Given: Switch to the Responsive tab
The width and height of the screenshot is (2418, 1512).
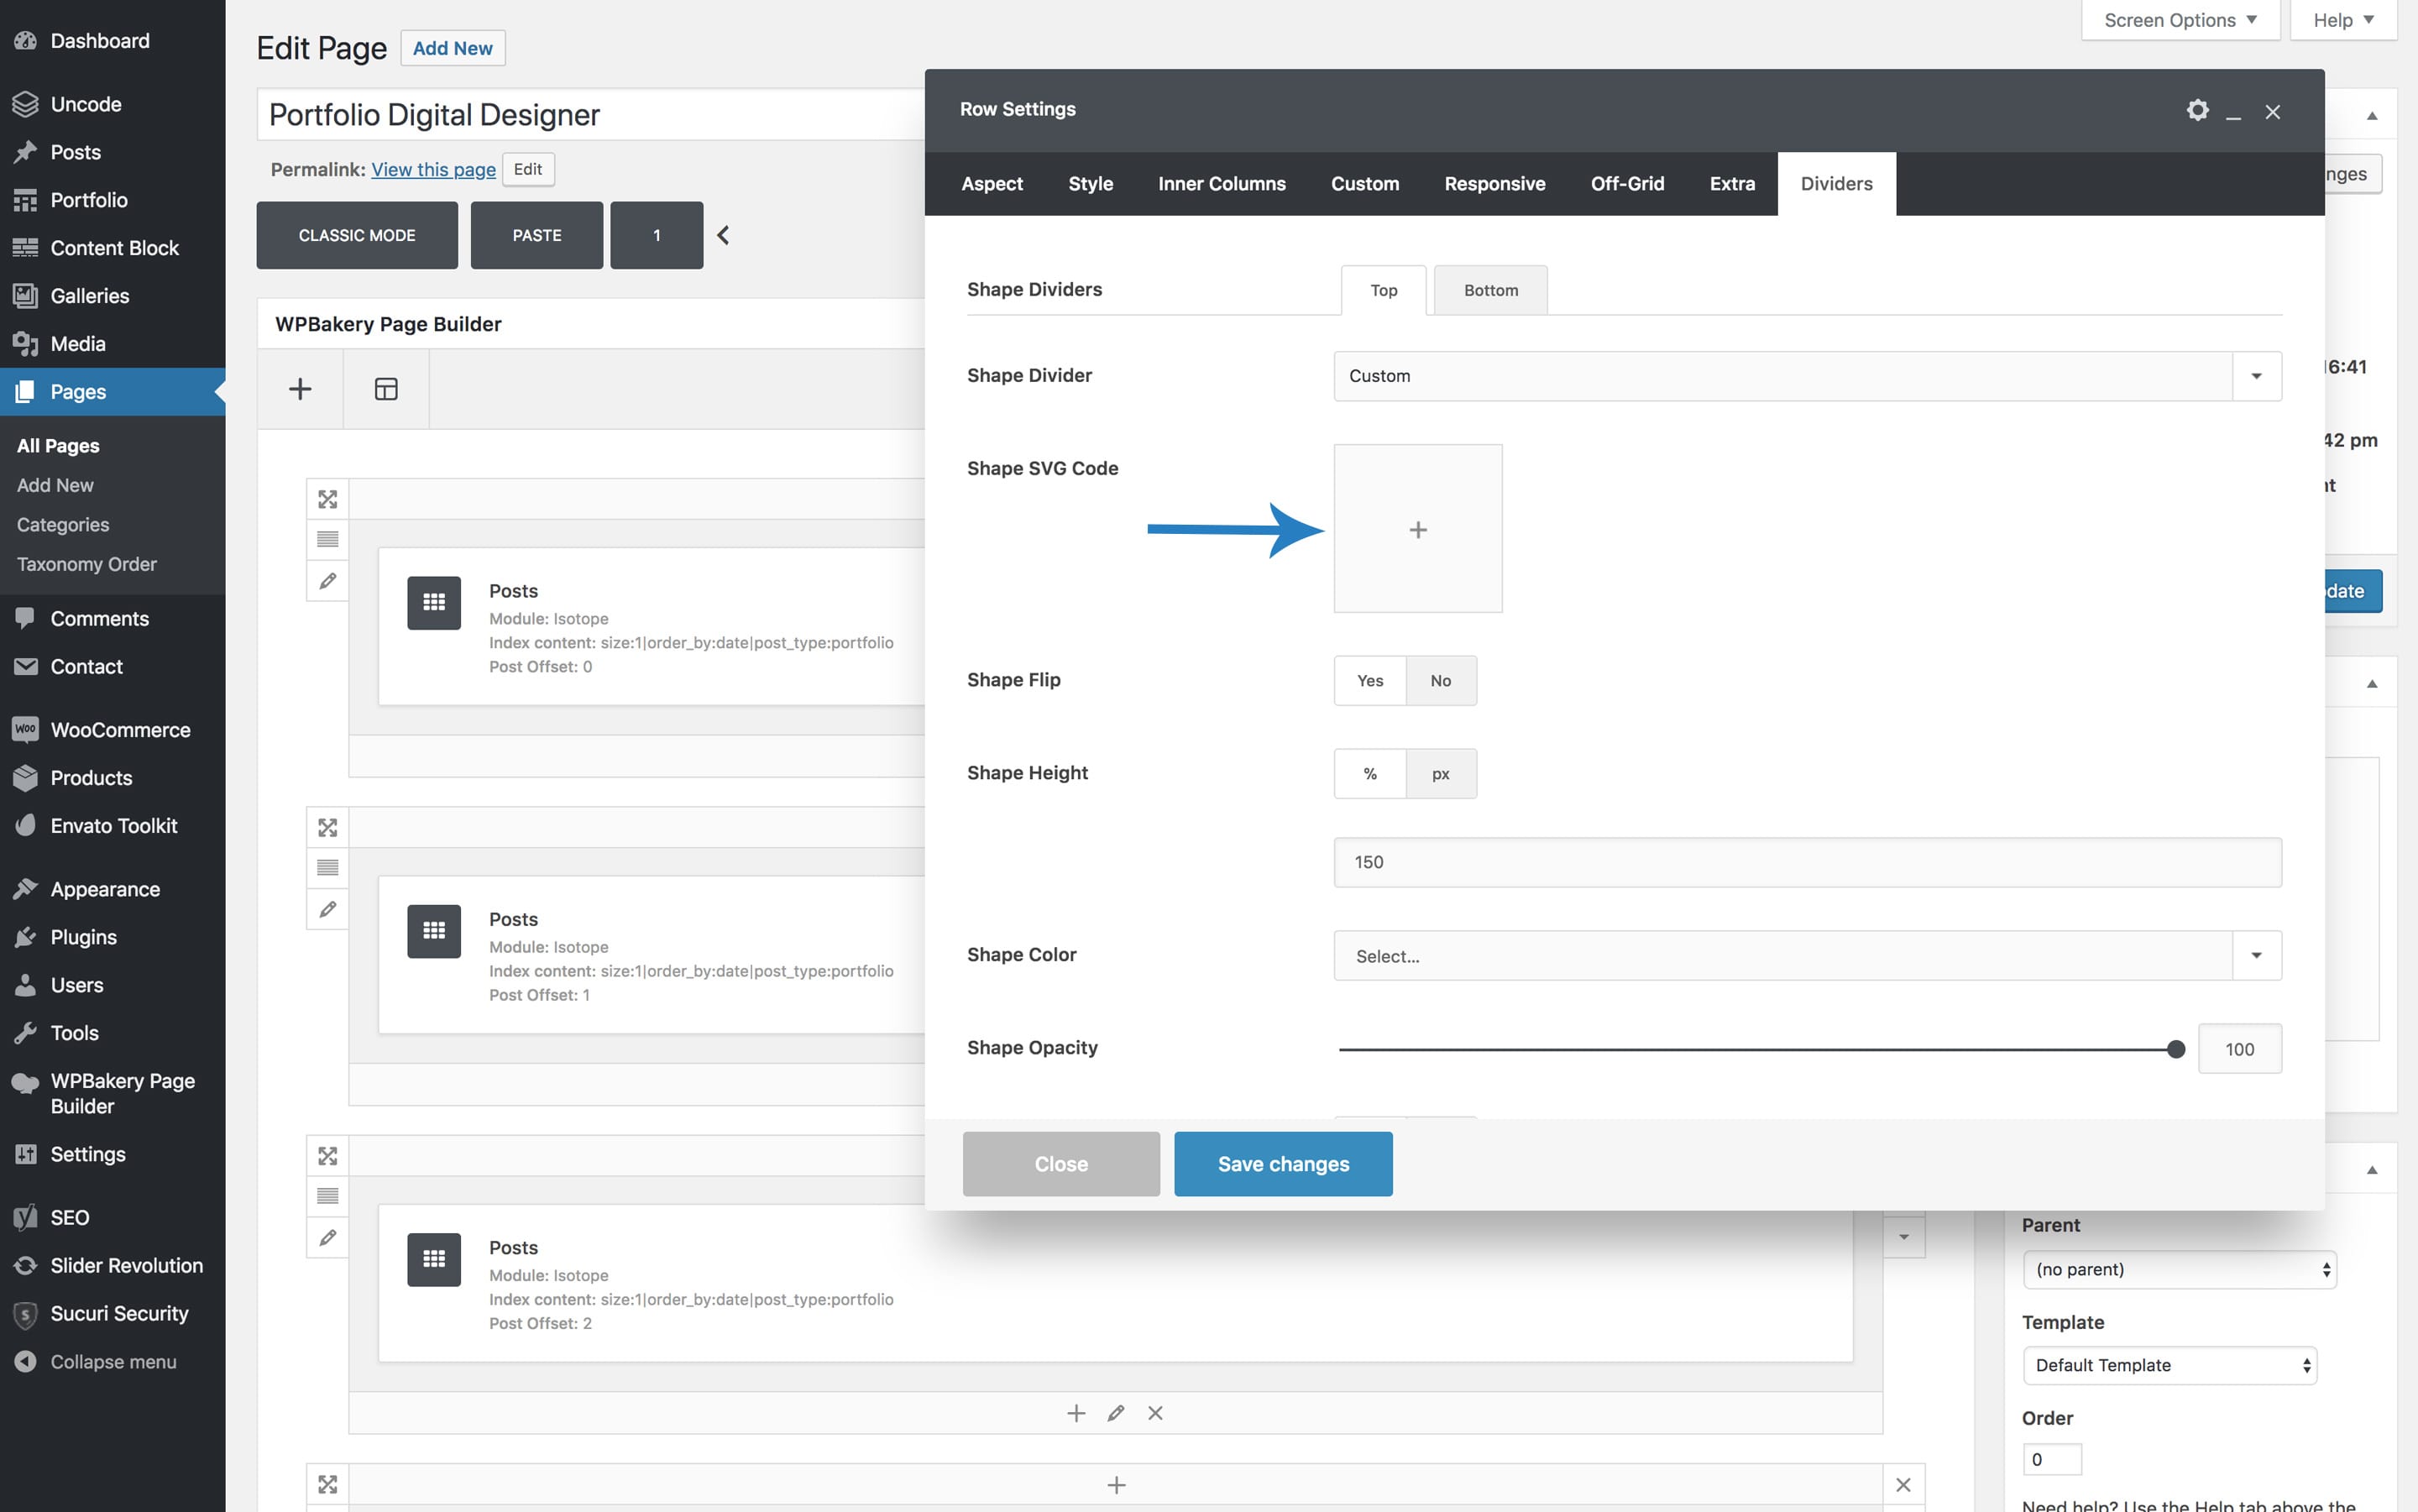Looking at the screenshot, I should coord(1494,184).
